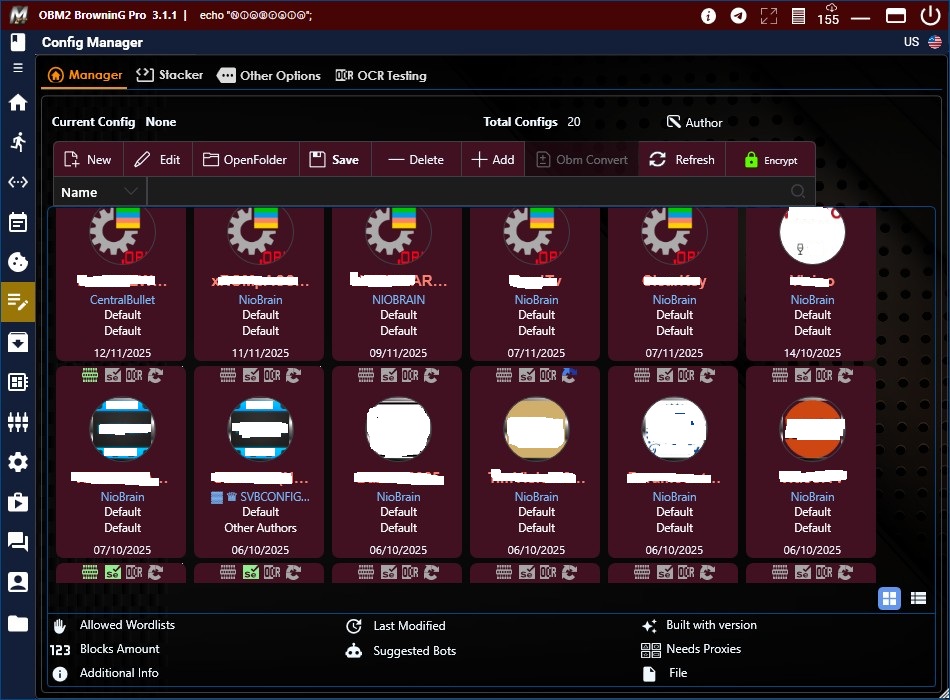Click green Se icon under SVBCONFIG card

click(x=250, y=572)
